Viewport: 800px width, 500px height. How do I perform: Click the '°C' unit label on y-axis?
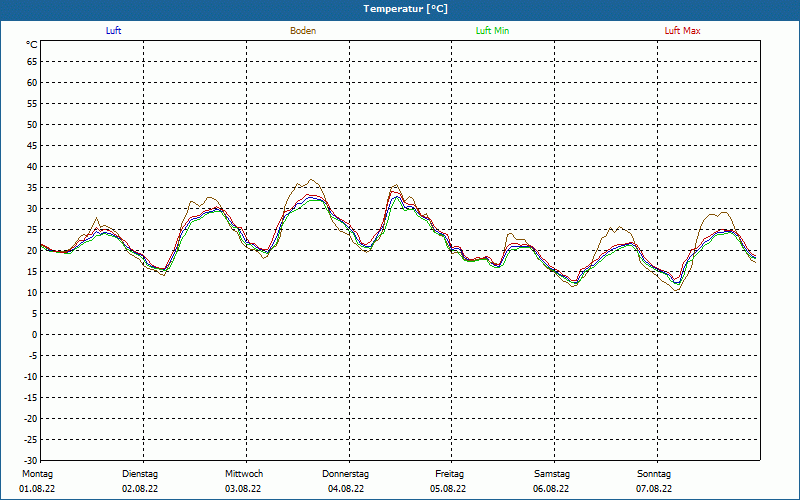tap(32, 45)
